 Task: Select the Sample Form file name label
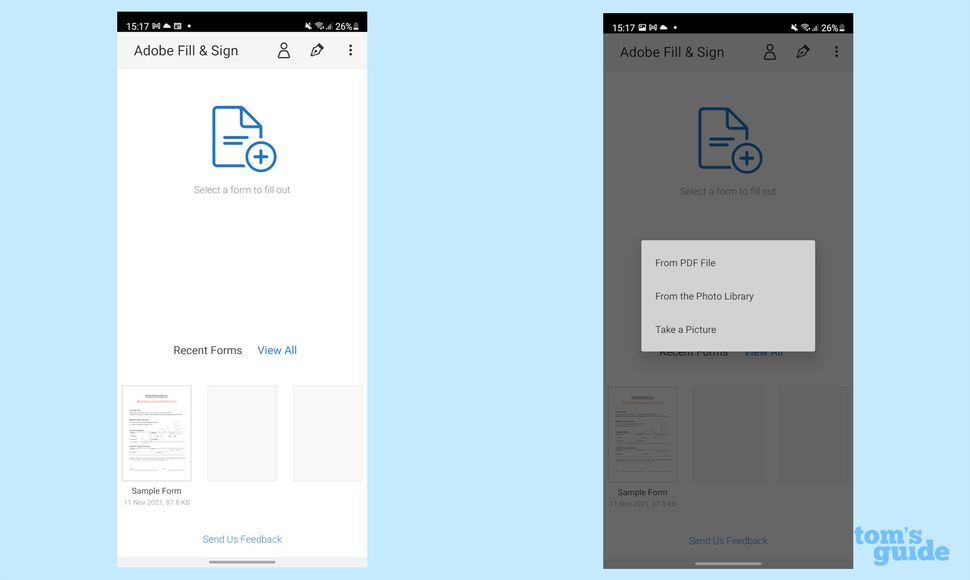click(x=156, y=490)
